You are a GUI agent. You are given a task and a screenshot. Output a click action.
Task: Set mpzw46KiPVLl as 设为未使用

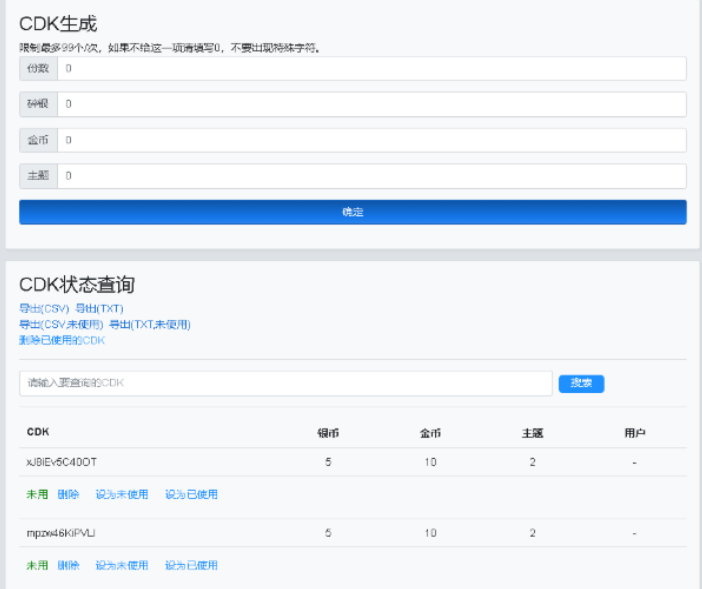122,565
